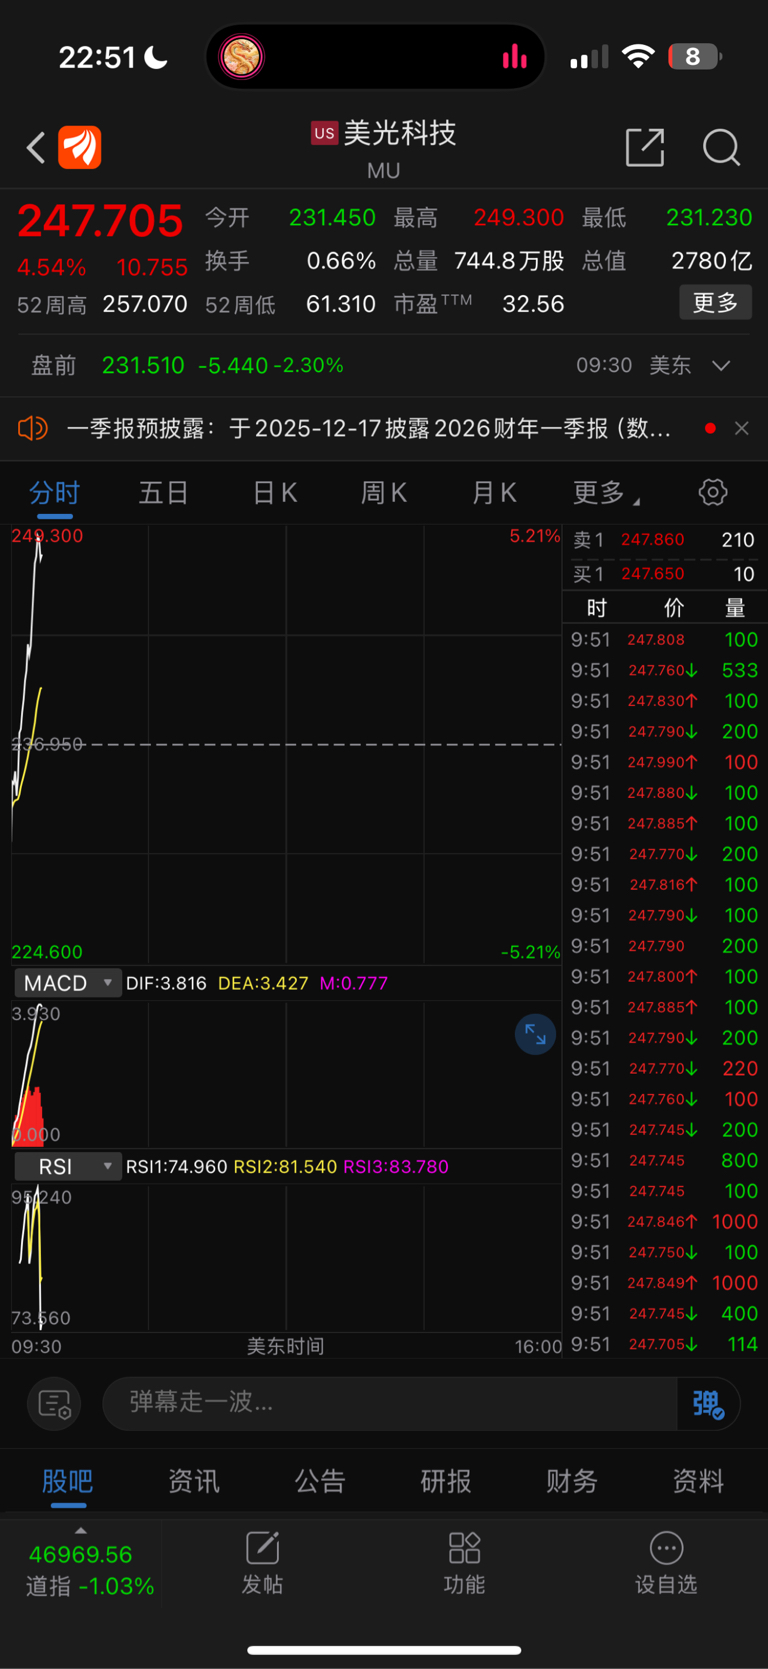
Task: Expand the pre-market 美东 chevron
Action: (721, 366)
